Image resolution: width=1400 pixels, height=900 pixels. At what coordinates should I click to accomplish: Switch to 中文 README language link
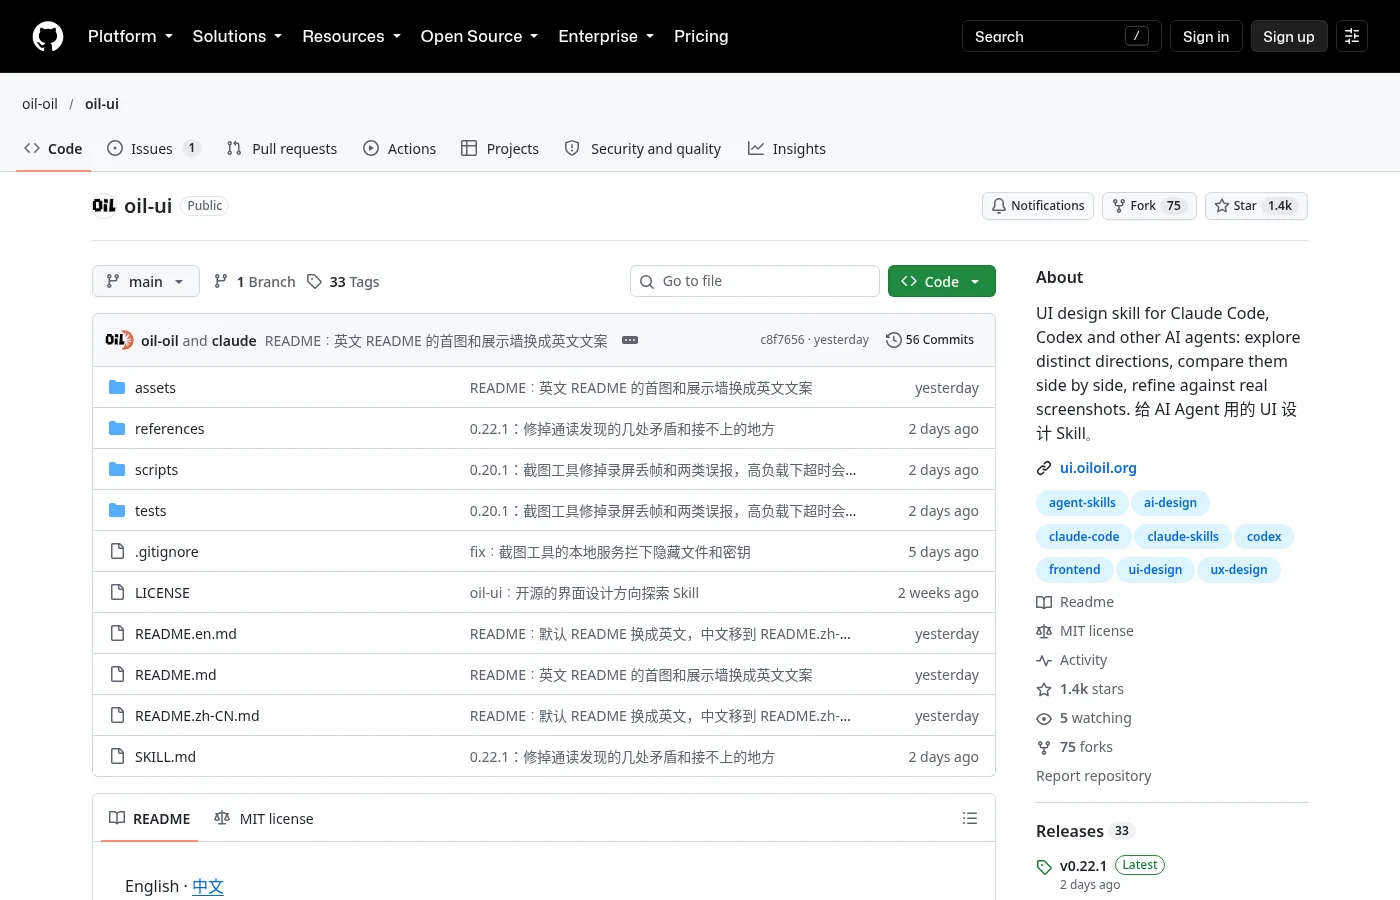click(x=208, y=886)
